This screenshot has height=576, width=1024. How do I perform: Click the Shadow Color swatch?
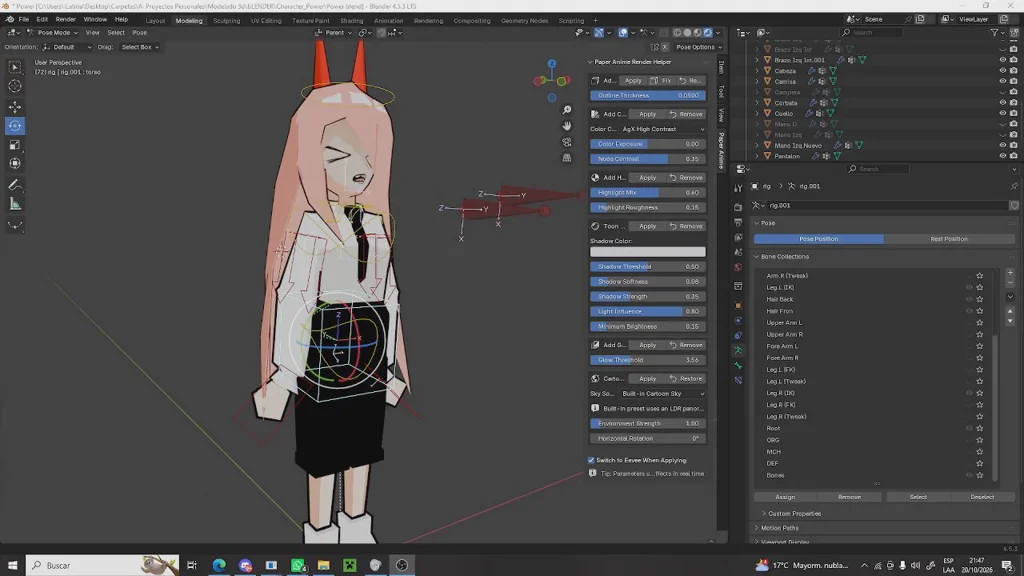[648, 252]
